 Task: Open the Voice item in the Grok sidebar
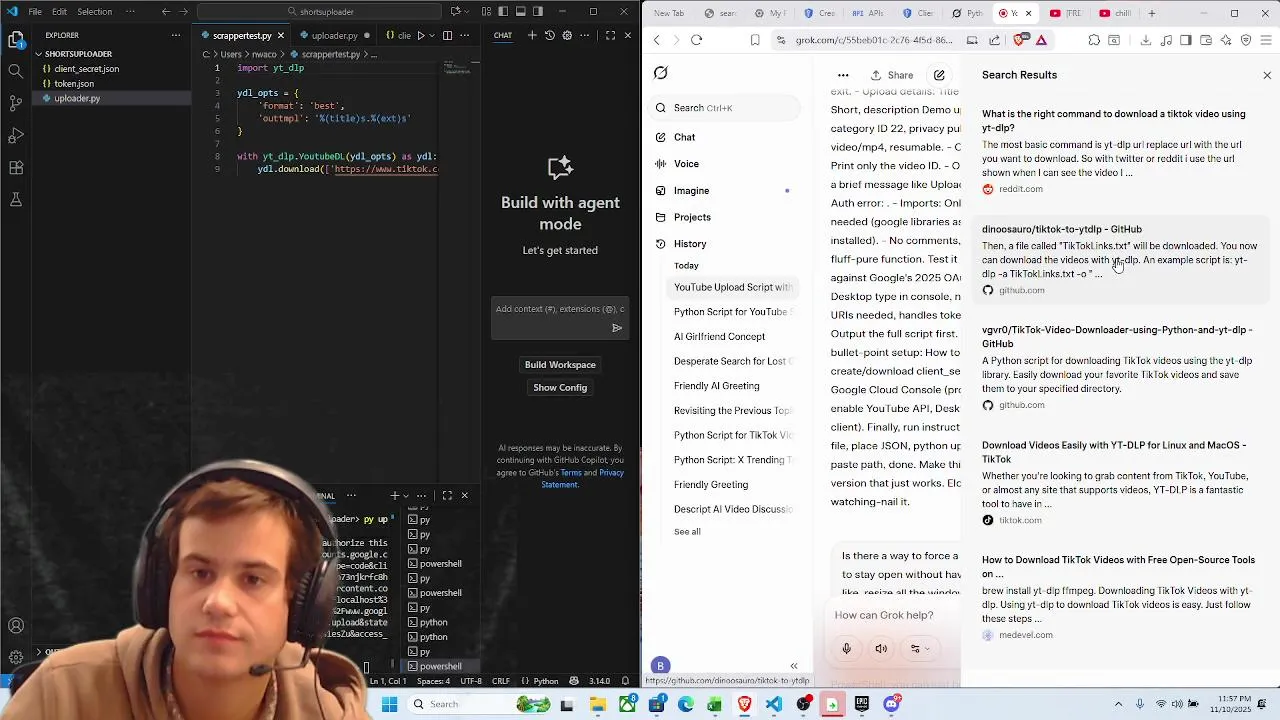pos(686,164)
